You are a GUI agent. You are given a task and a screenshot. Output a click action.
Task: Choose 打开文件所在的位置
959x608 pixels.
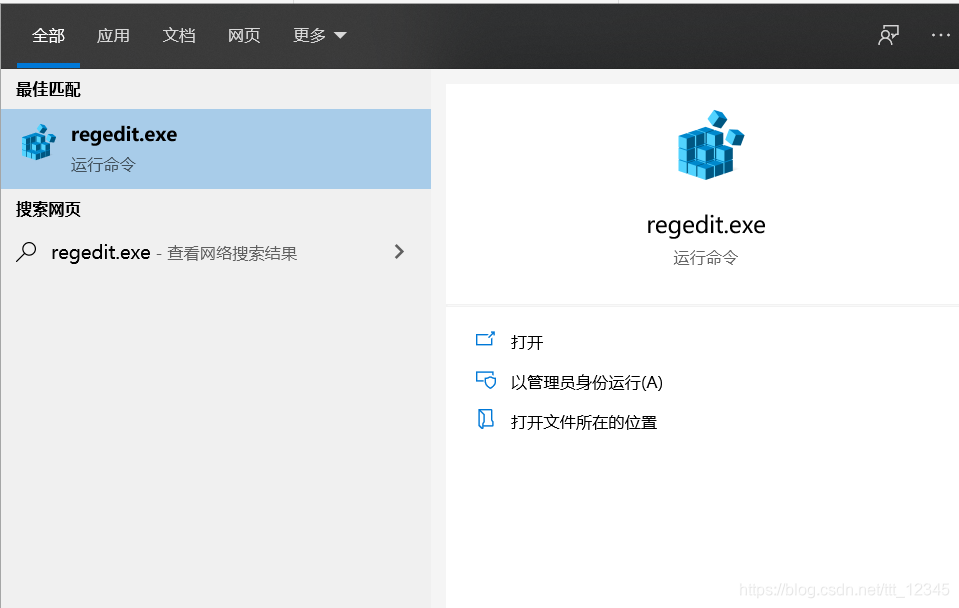pyautogui.click(x=584, y=422)
